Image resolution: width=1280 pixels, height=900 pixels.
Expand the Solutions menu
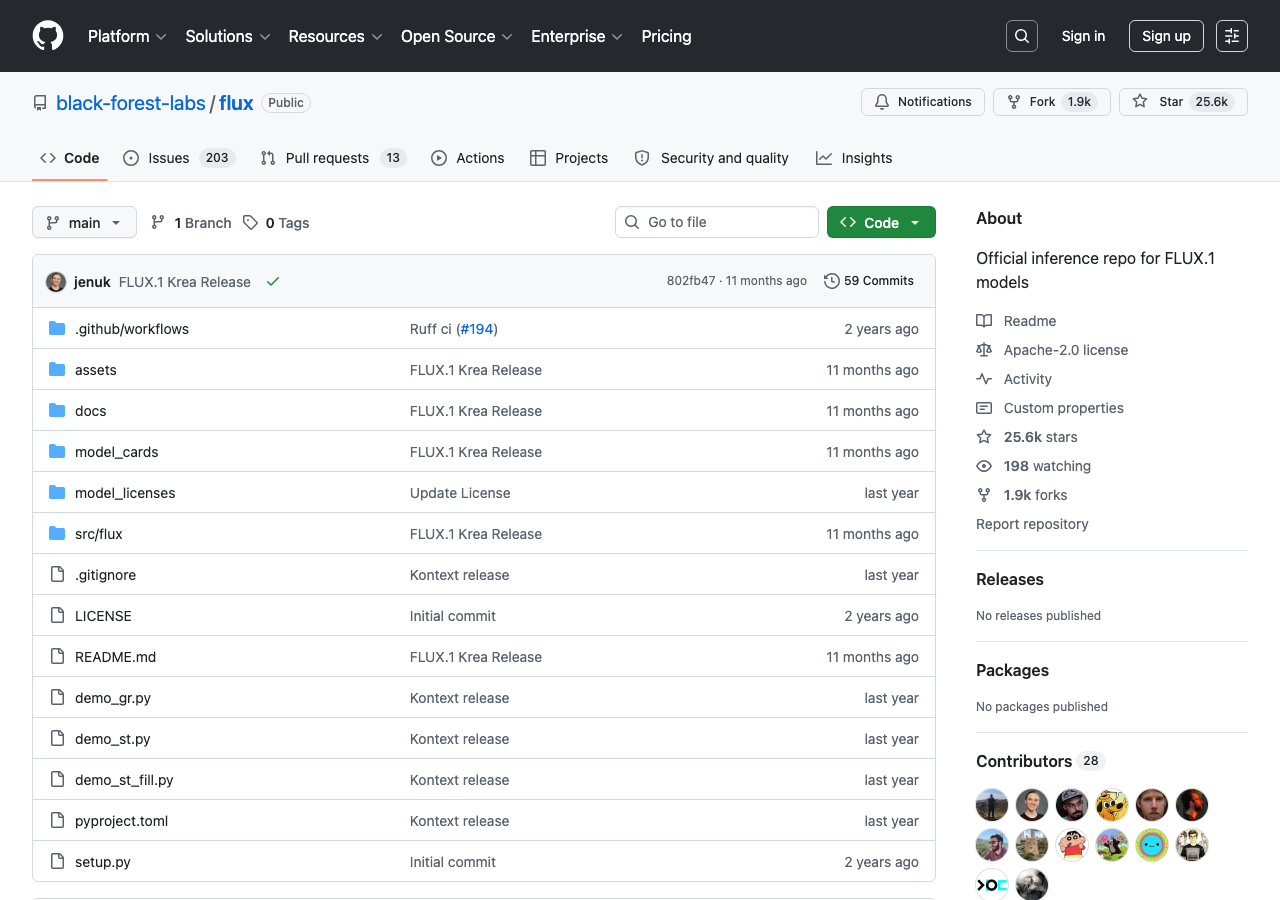228,36
